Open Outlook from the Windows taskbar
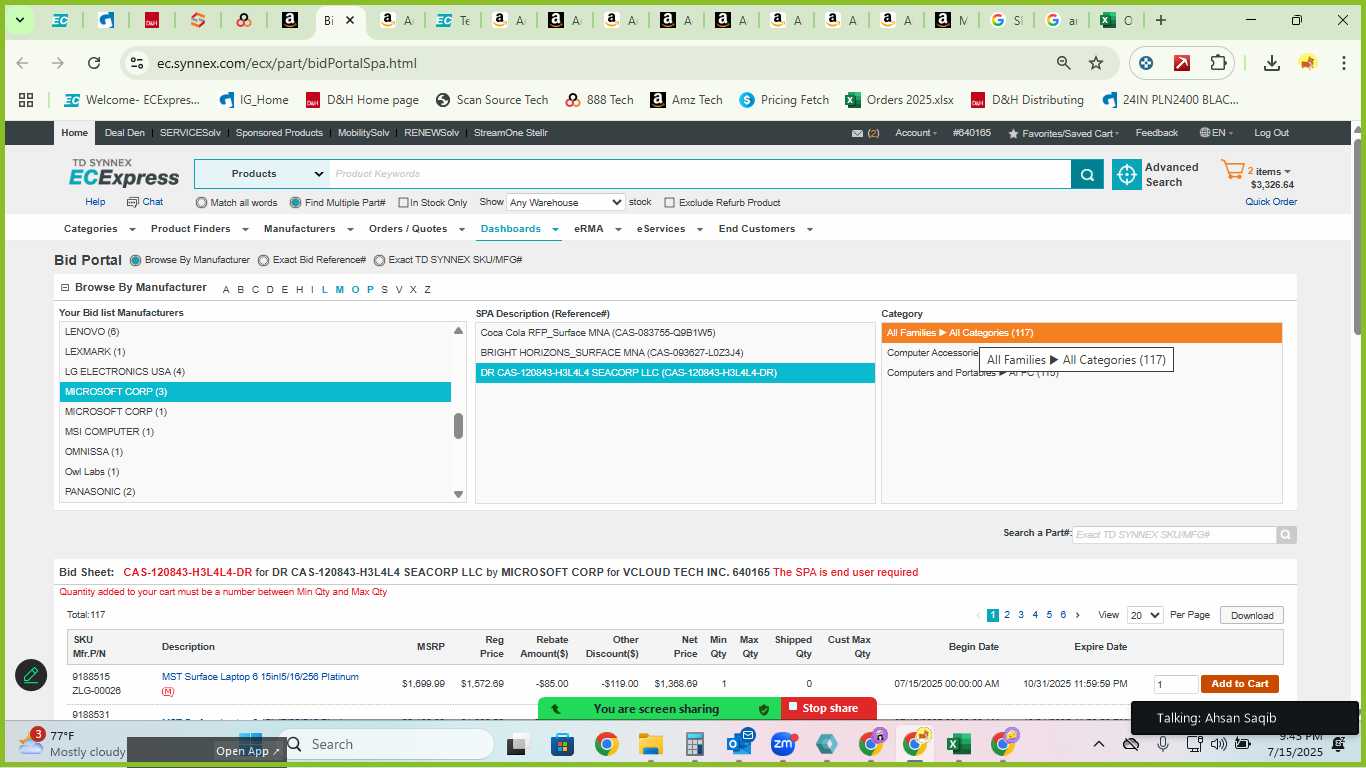The height and width of the screenshot is (768, 1366). pos(740,744)
